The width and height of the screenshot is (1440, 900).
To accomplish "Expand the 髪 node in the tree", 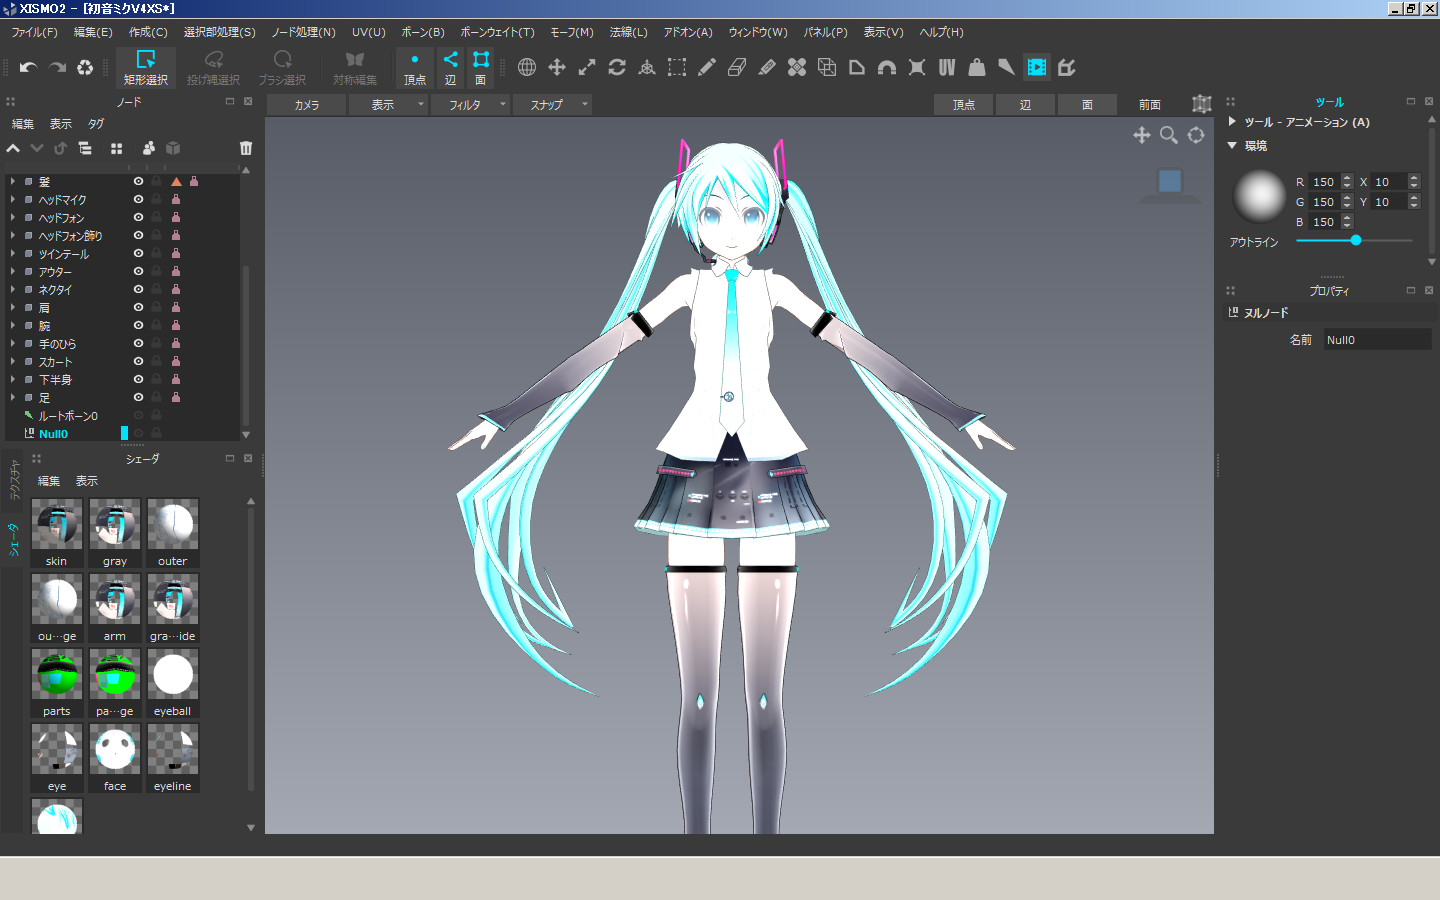I will point(13,182).
